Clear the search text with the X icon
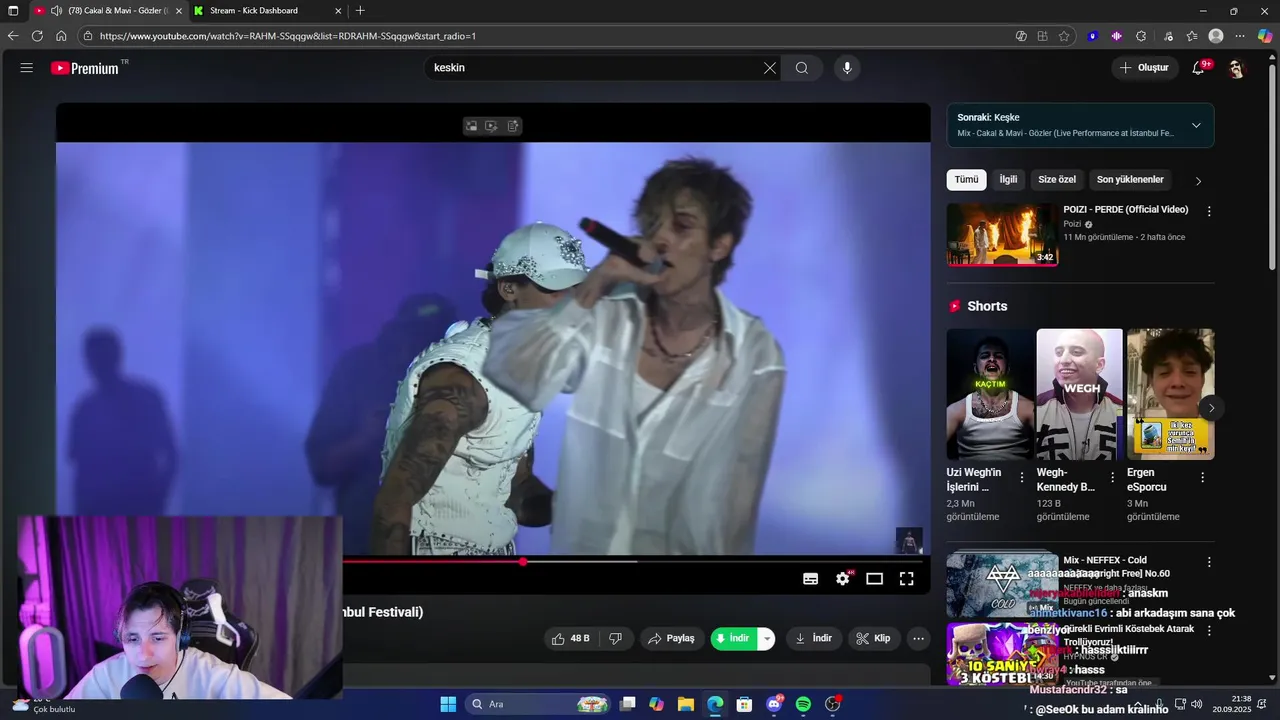1280x720 pixels. (x=770, y=68)
